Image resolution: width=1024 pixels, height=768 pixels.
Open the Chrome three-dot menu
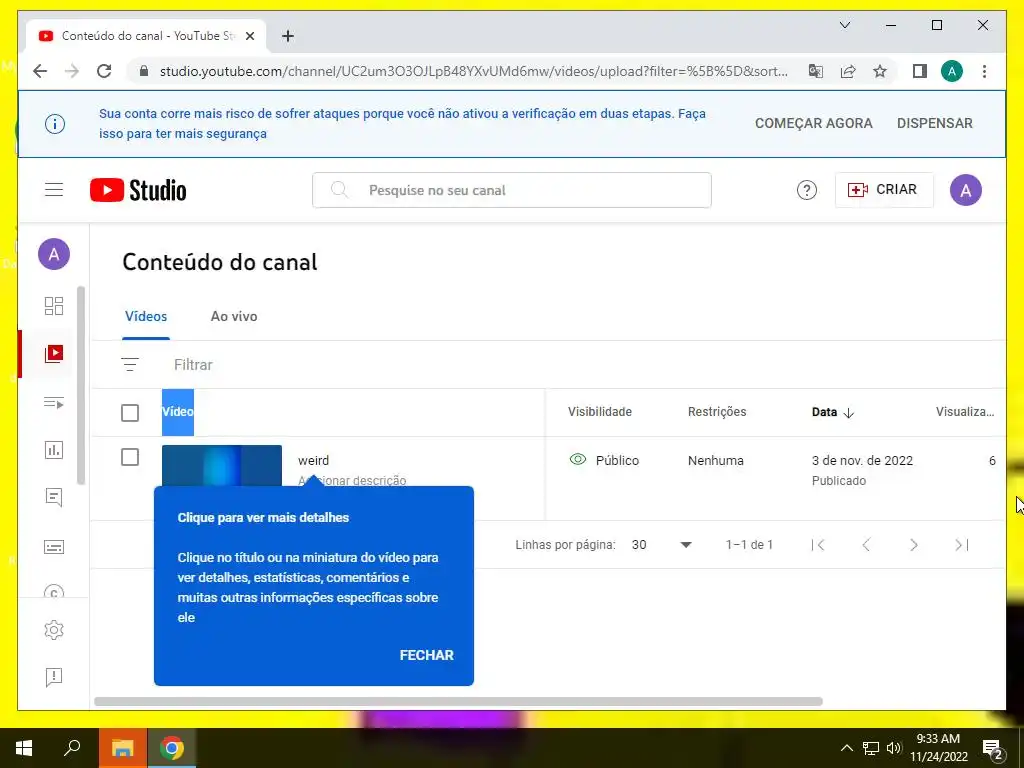tap(984, 71)
